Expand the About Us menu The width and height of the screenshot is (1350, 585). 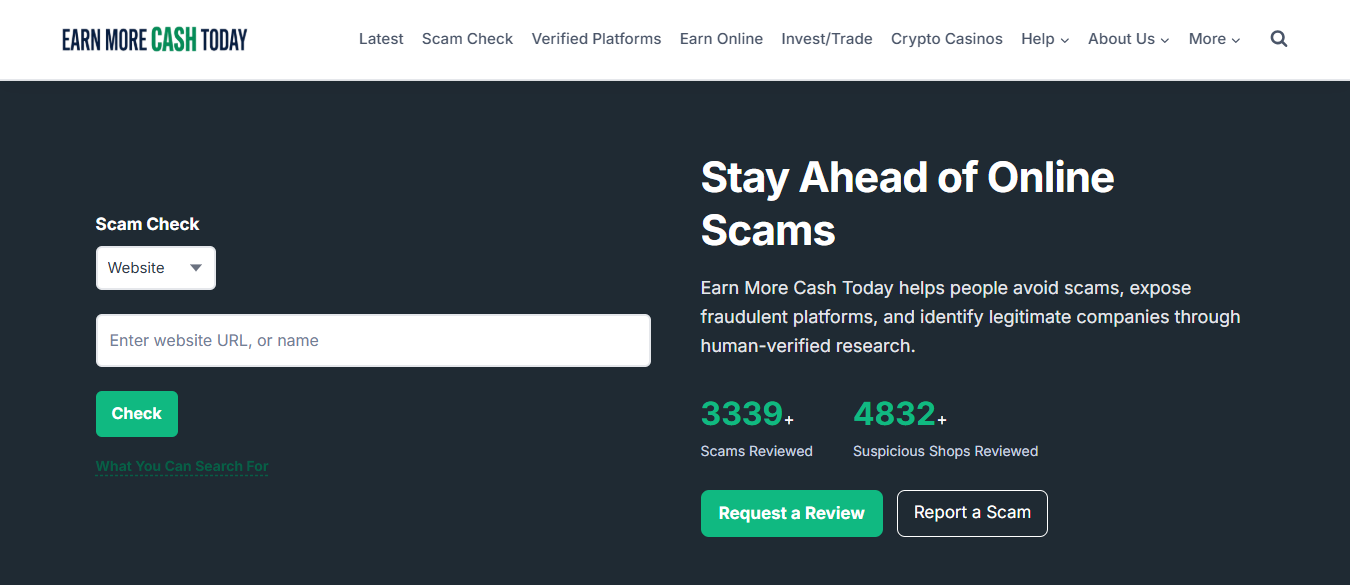click(1128, 39)
